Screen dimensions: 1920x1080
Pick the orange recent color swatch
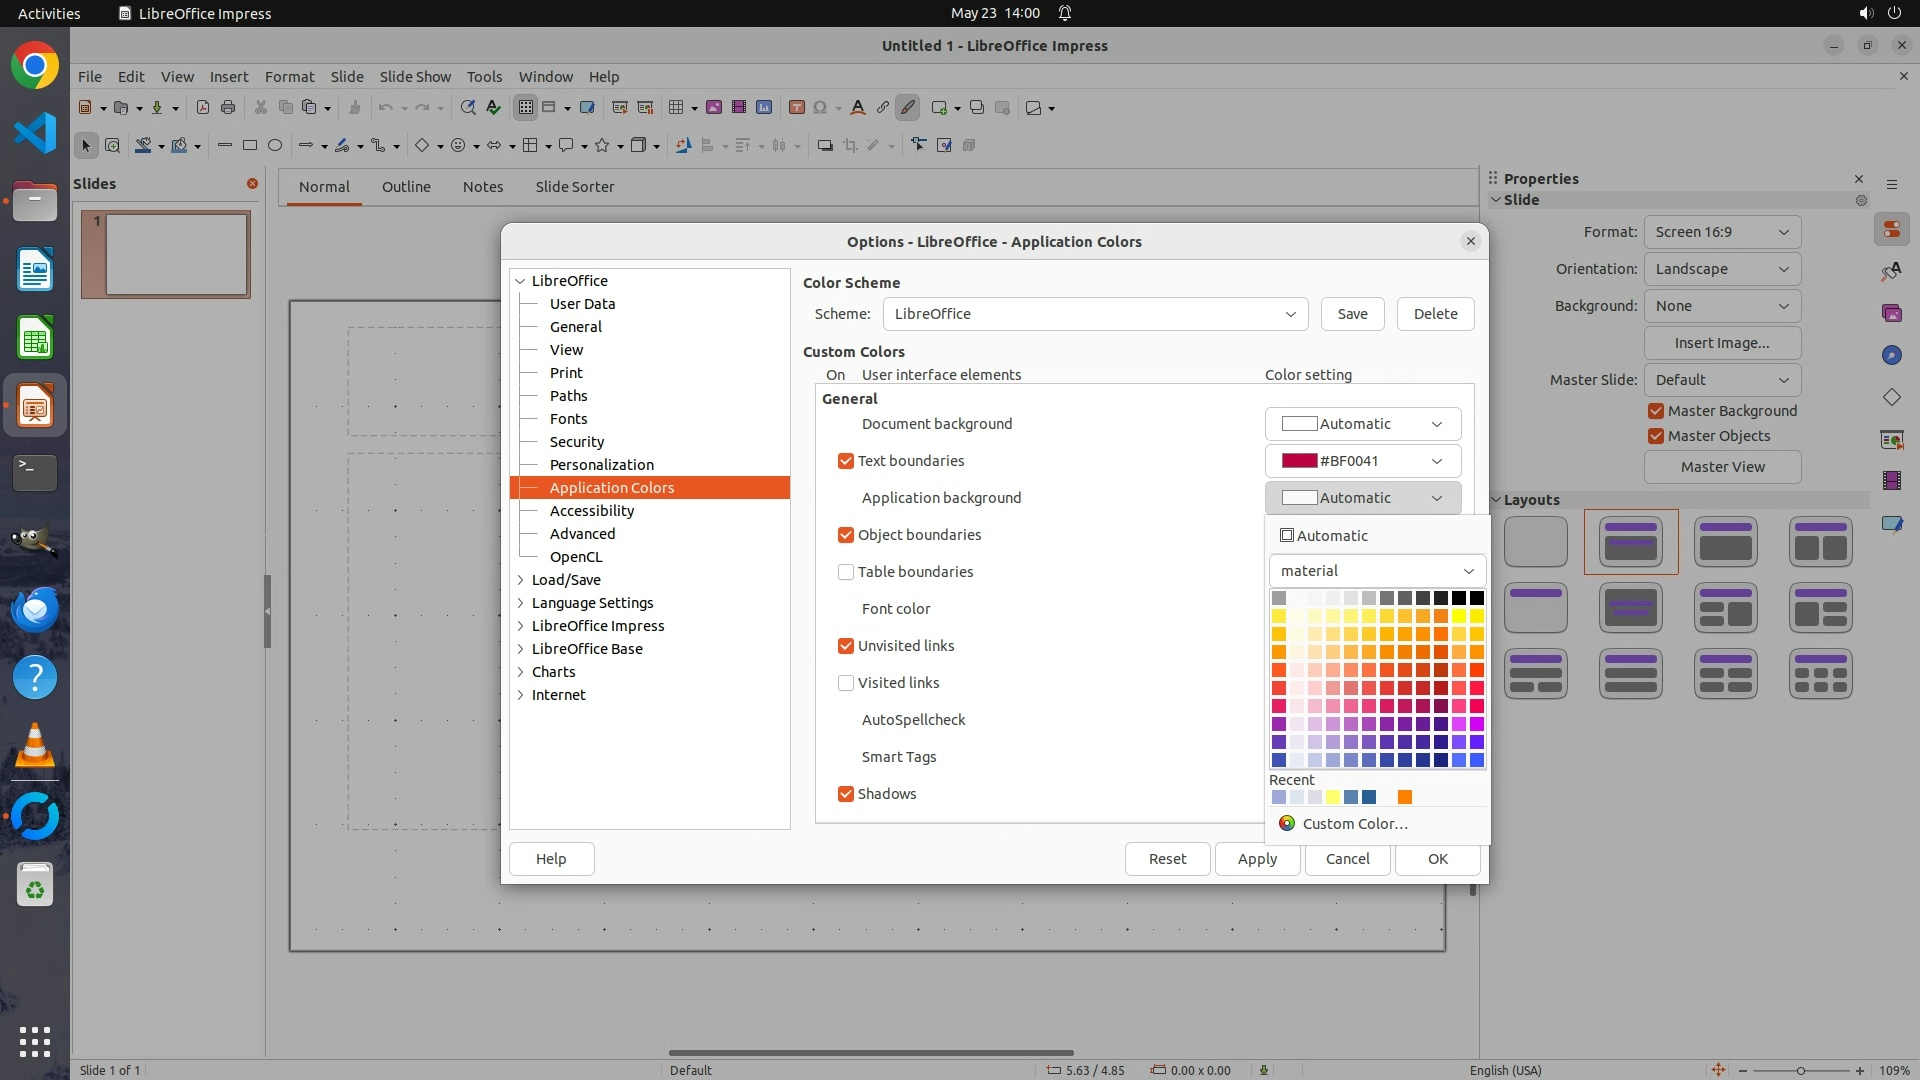pyautogui.click(x=1405, y=797)
